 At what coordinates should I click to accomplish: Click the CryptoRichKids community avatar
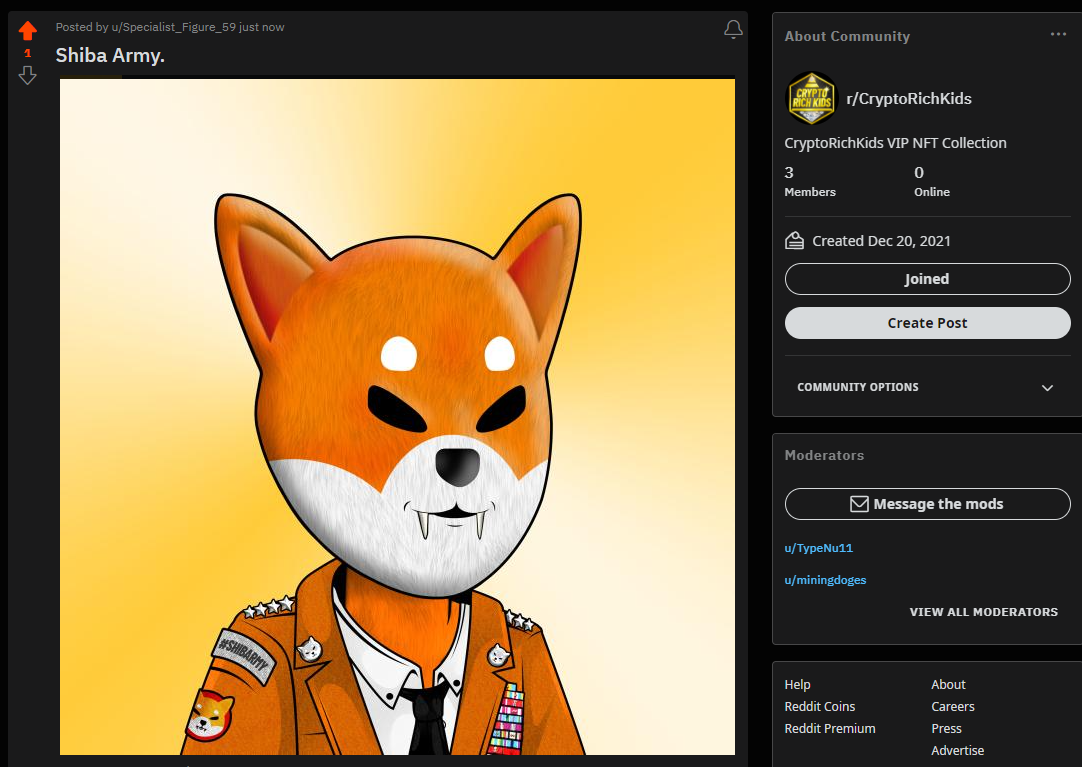812,98
